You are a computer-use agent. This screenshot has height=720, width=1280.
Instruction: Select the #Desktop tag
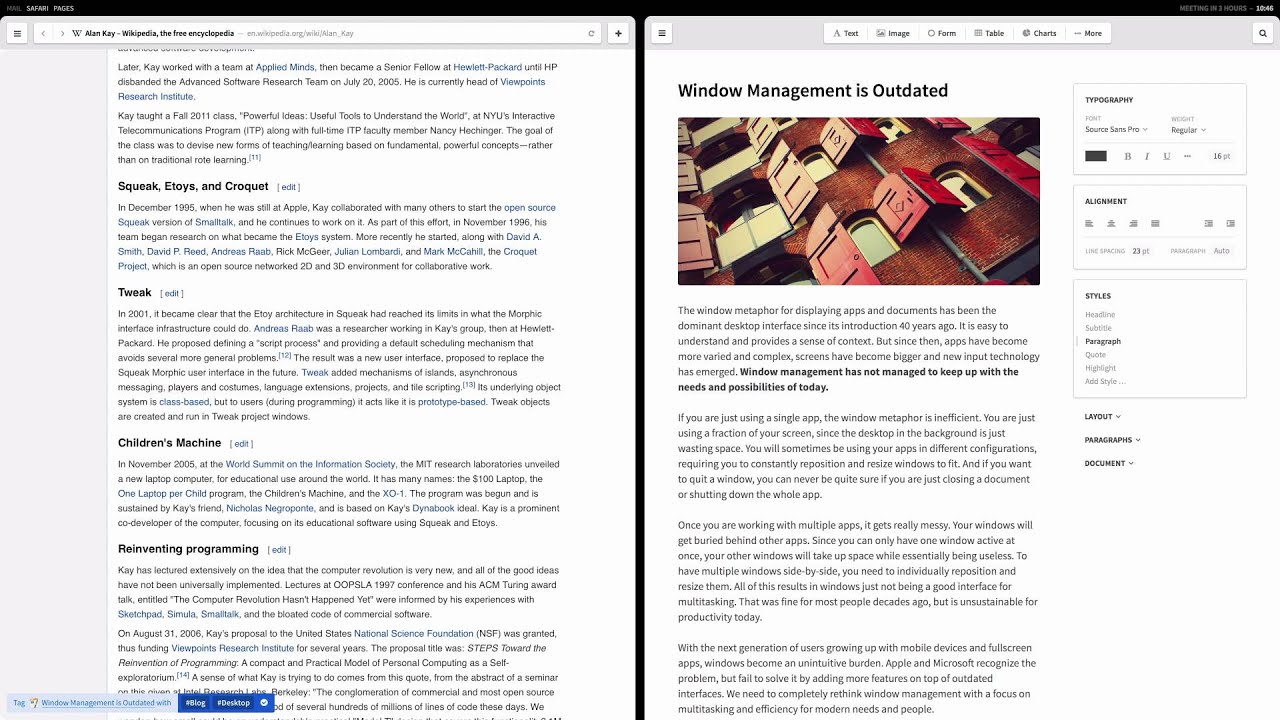[x=233, y=703]
